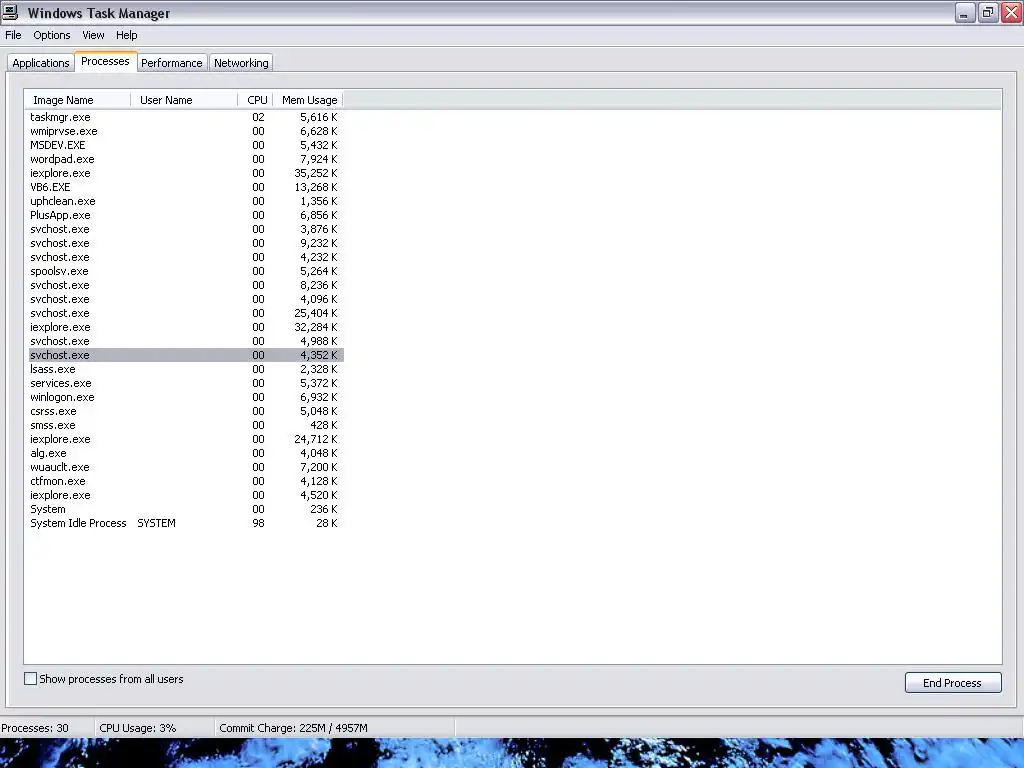Select the System process using 236 K
1024x768 pixels.
[185, 509]
